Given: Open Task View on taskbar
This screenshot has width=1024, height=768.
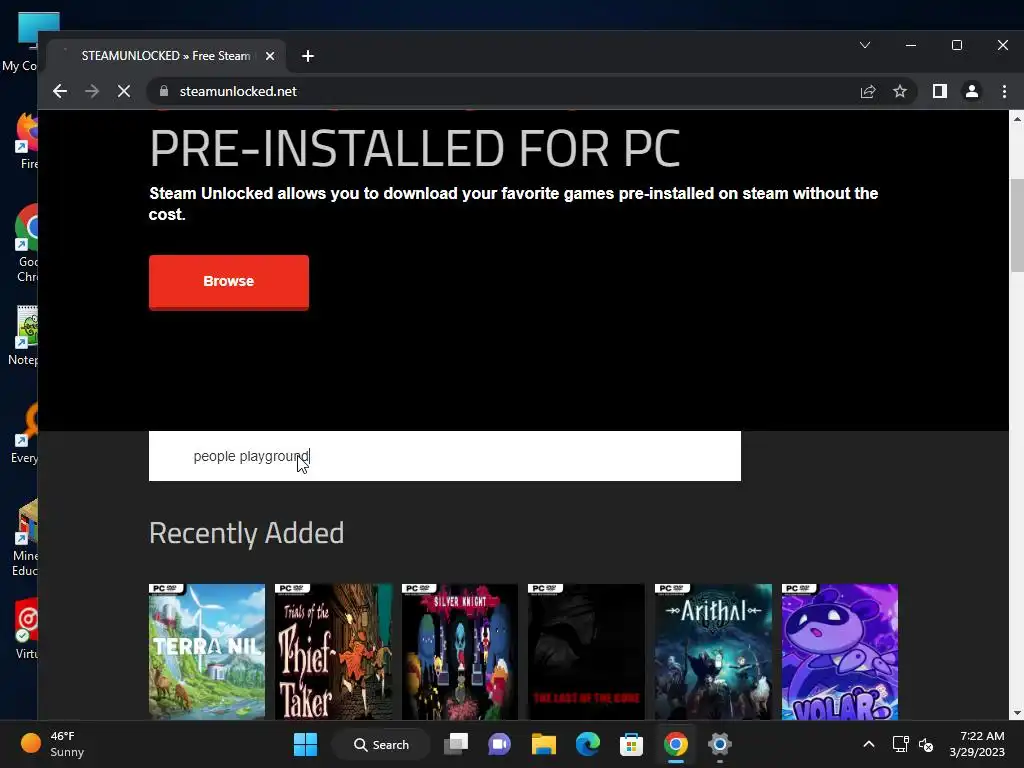Looking at the screenshot, I should (456, 744).
